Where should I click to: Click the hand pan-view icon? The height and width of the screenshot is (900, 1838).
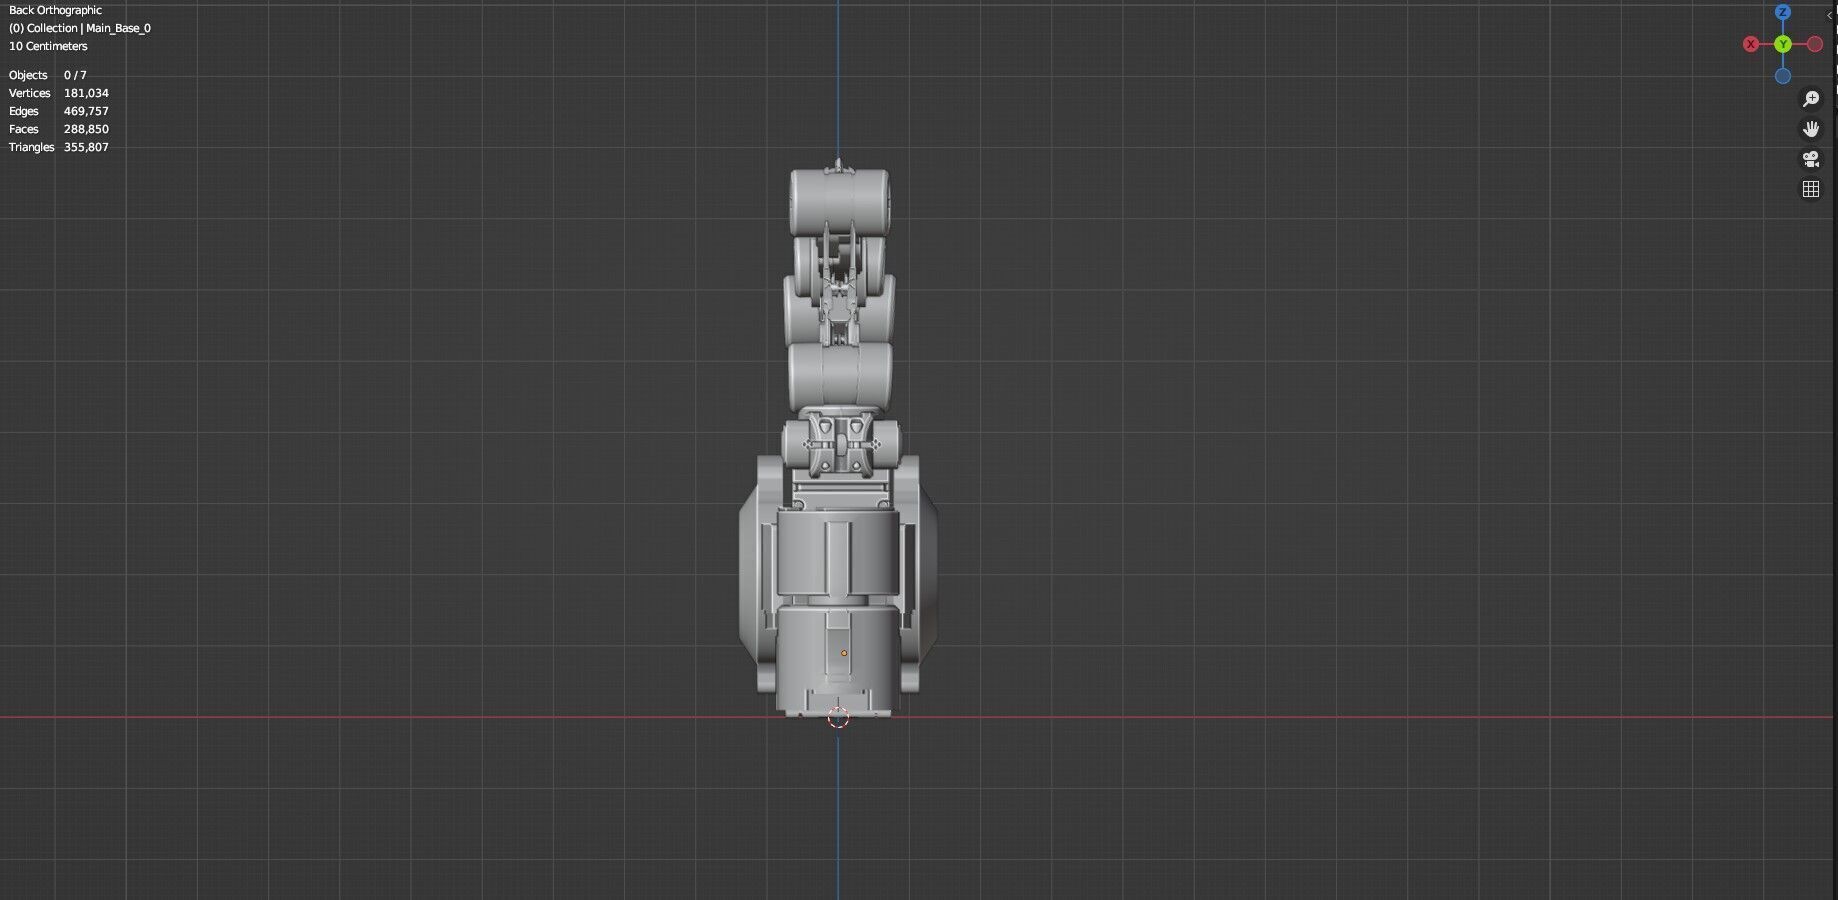tap(1810, 129)
